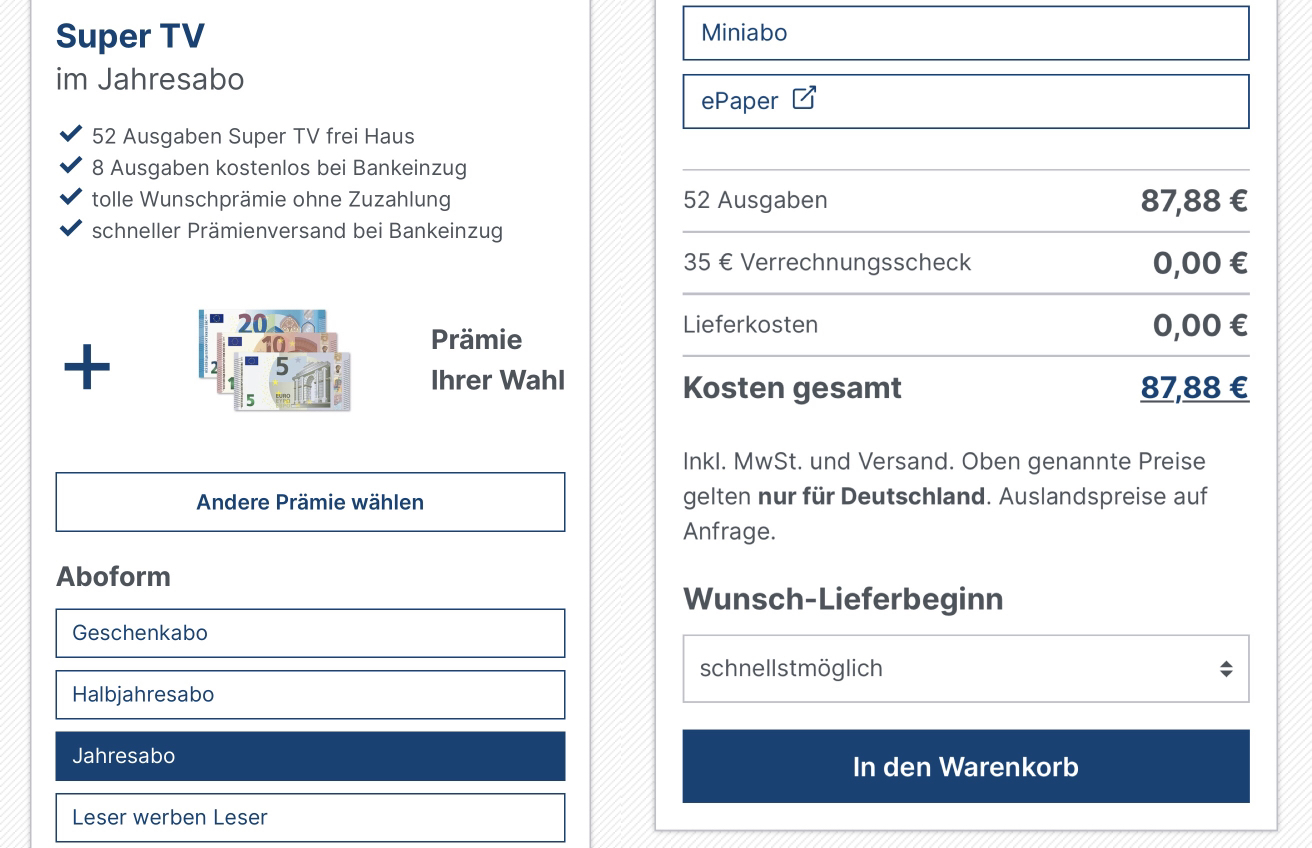The image size is (1312, 848).
Task: Click the checkmark beside 8 Ausgaben kostenlos
Action: [70, 166]
